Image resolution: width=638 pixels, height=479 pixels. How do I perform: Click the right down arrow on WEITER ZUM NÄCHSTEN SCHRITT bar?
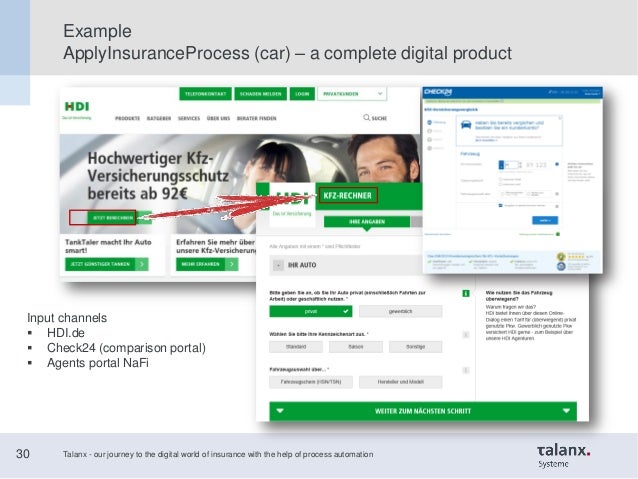tap(566, 411)
